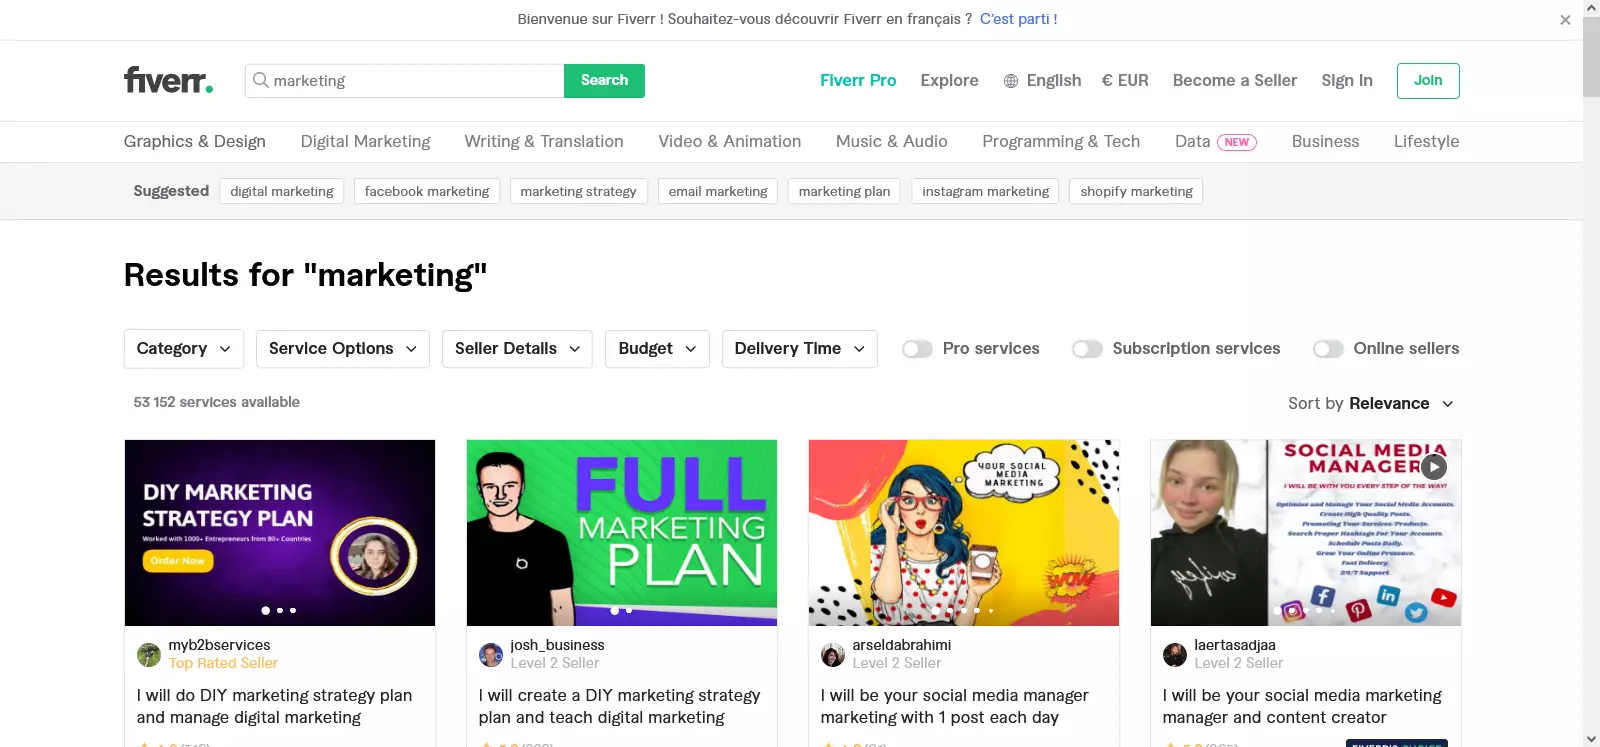
Task: Open Programming & Tech category menu
Action: coord(1061,142)
